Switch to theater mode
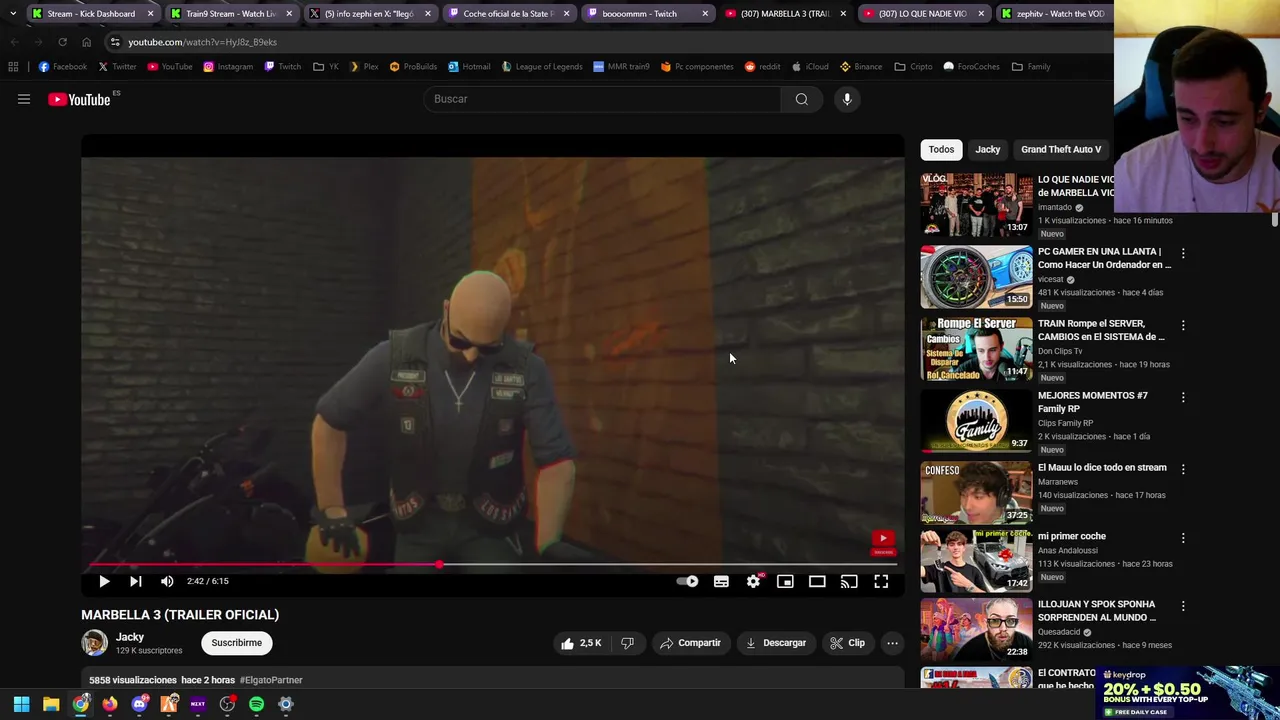The image size is (1280, 720). tap(817, 581)
